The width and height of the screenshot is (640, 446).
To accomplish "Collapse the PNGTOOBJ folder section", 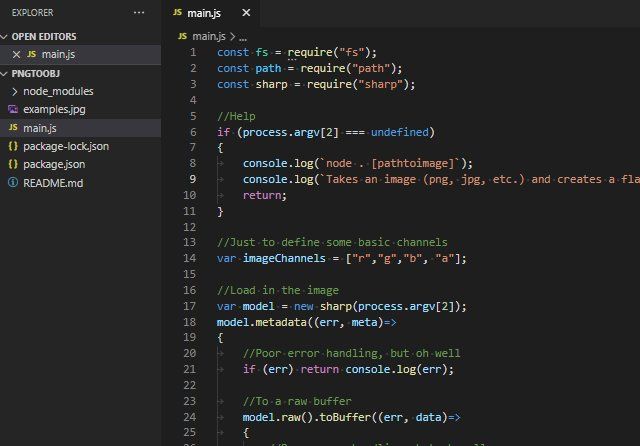I will click(x=6, y=73).
